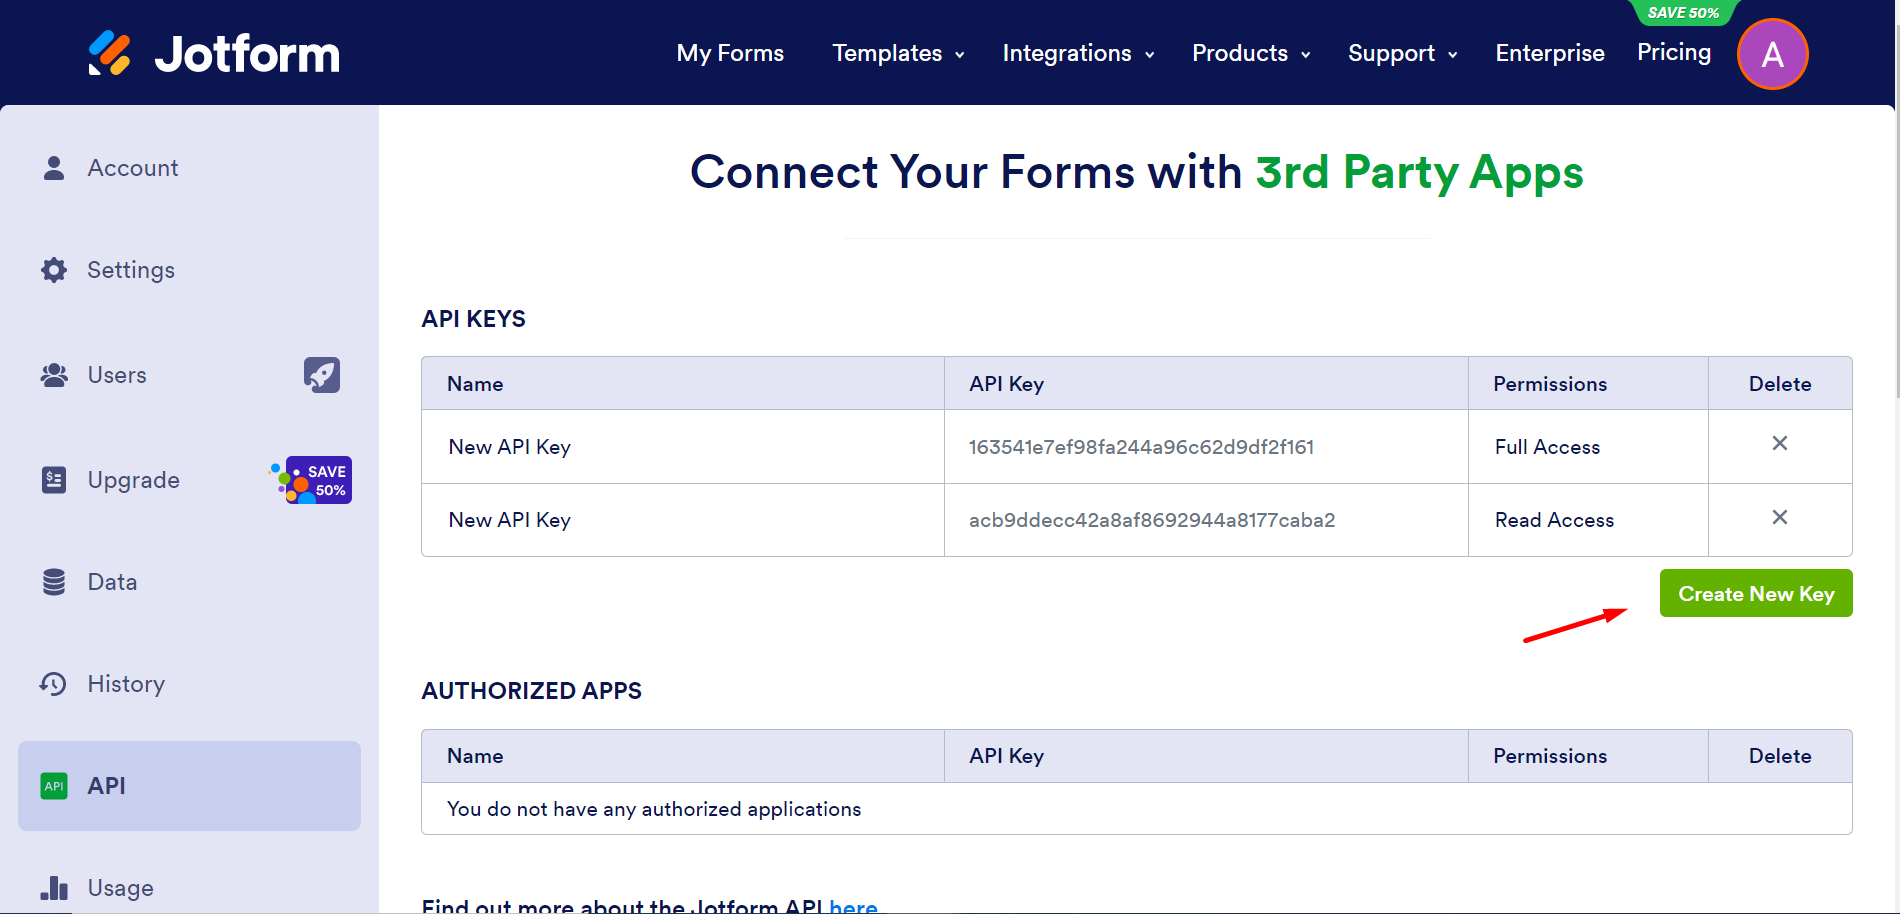This screenshot has width=1900, height=914.
Task: Click the Jotform logo icon
Action: point(109,53)
